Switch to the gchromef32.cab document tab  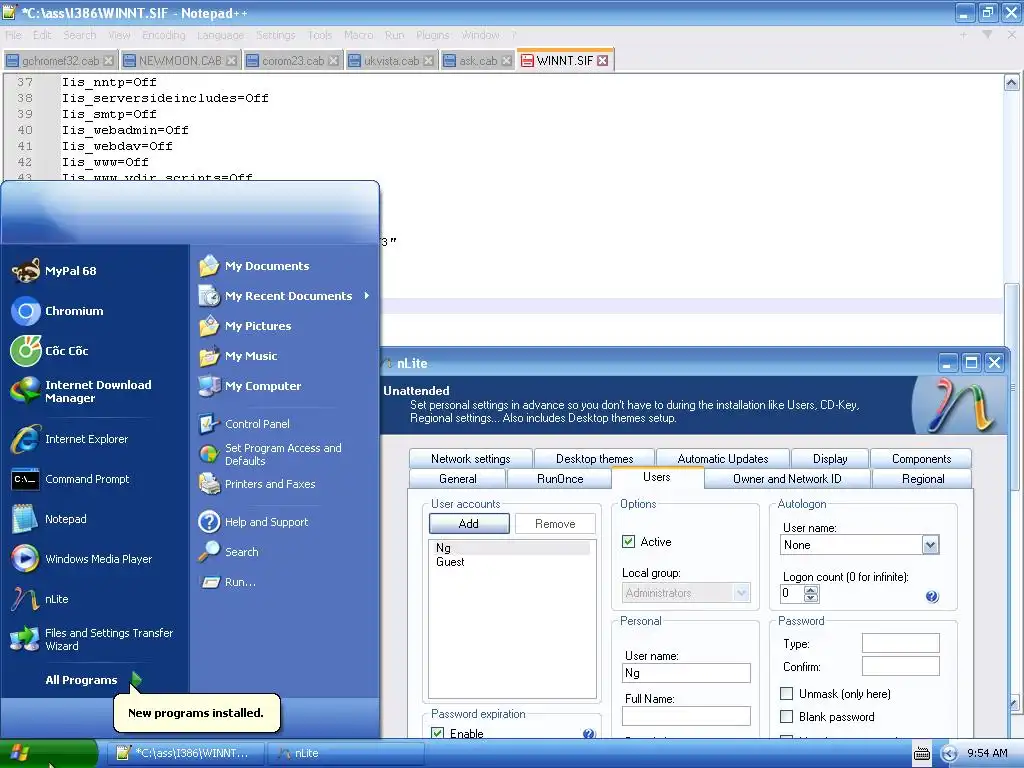(x=60, y=61)
